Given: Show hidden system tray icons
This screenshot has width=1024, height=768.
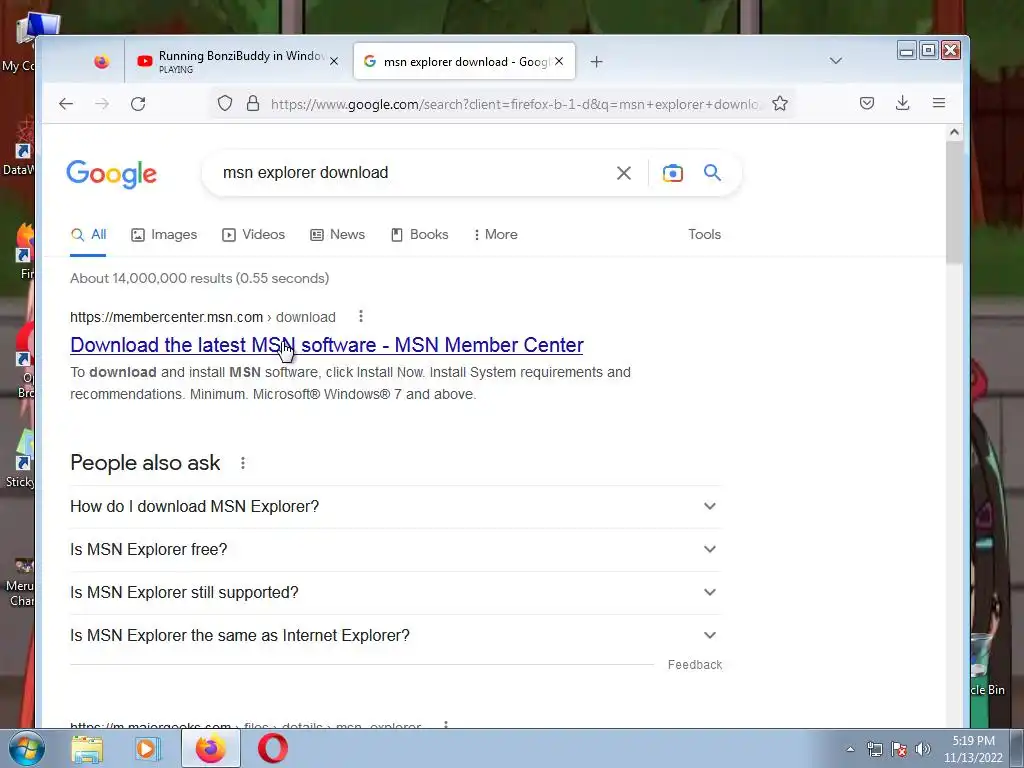Looking at the screenshot, I should (x=850, y=749).
